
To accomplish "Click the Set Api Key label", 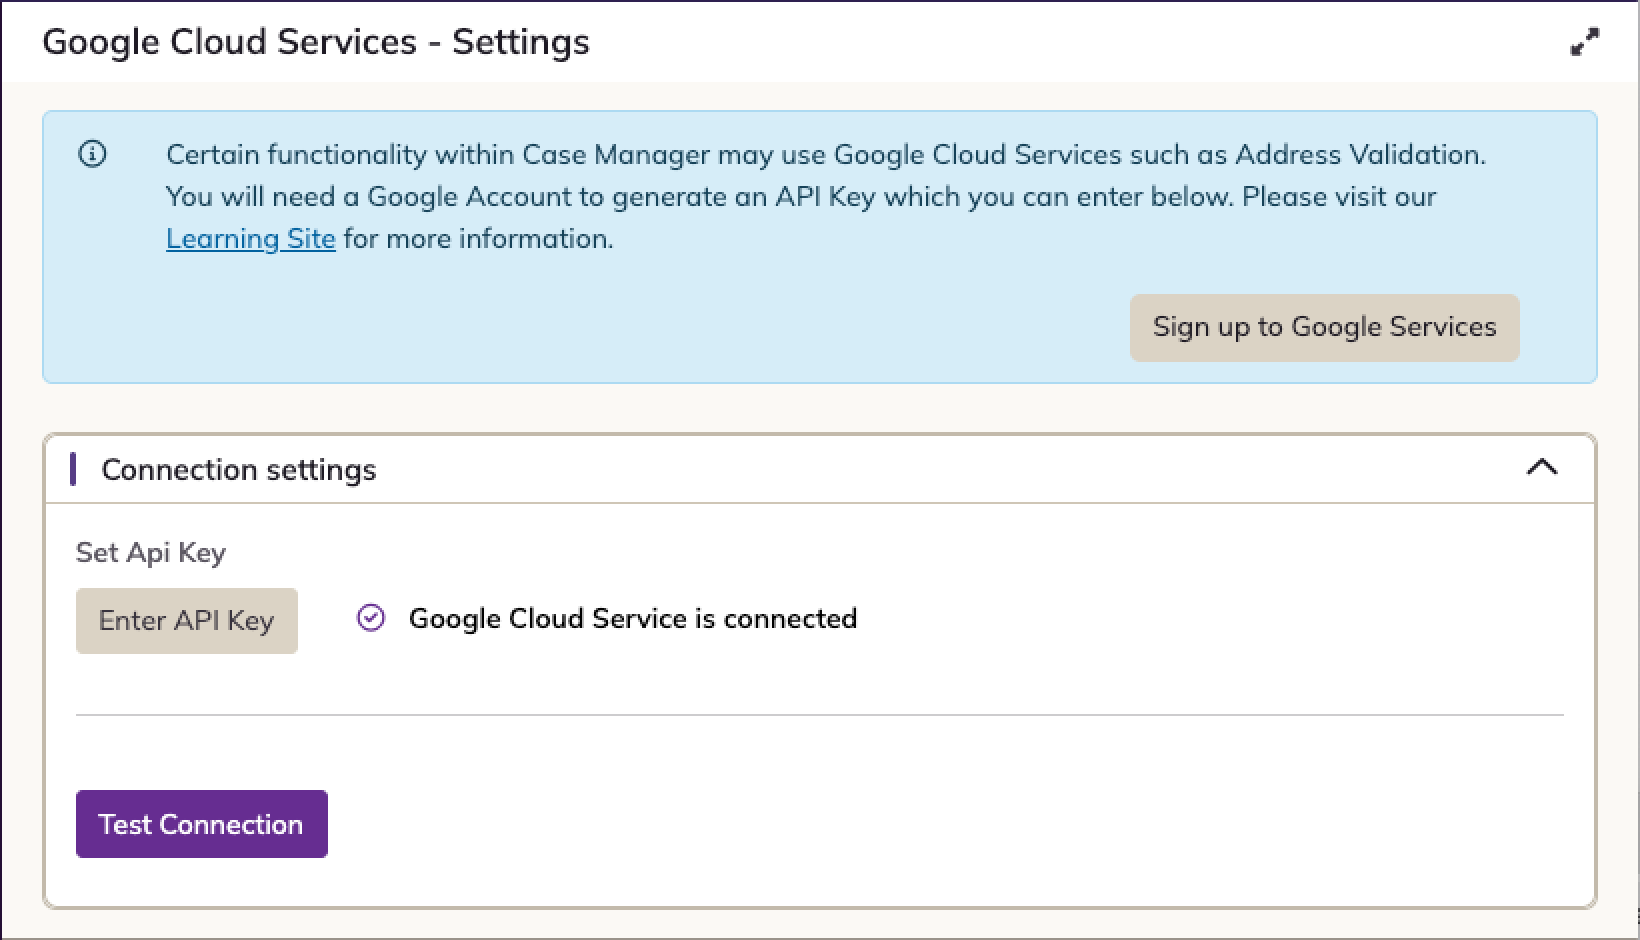I will click(x=151, y=553).
